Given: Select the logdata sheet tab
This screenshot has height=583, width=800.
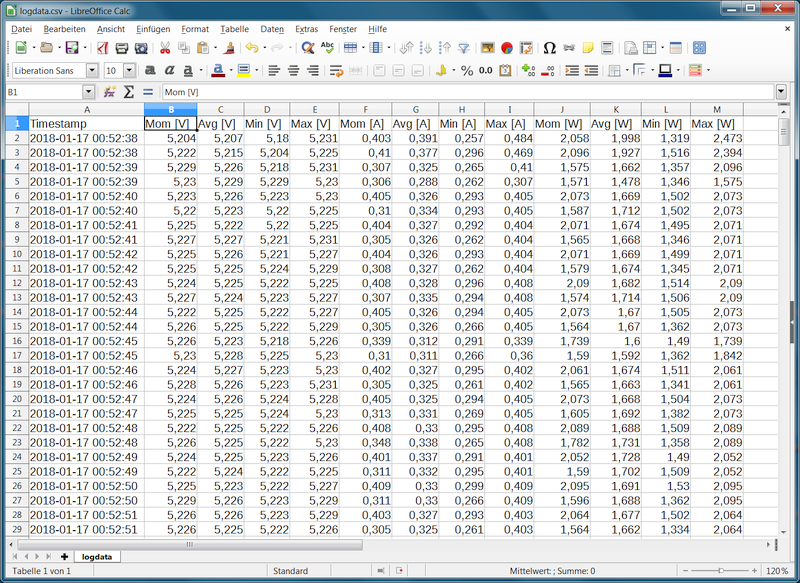Looking at the screenshot, I should click(x=98, y=556).
